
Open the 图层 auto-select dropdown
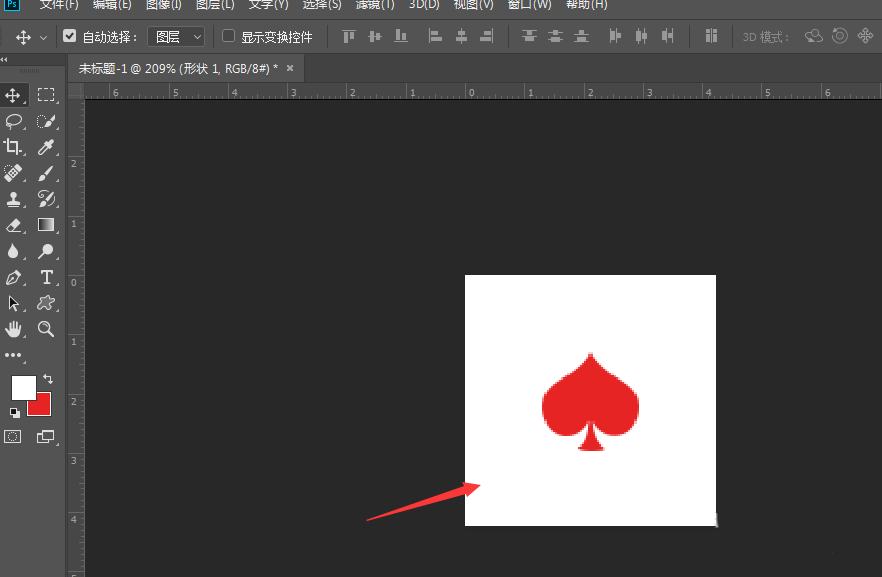(x=176, y=37)
